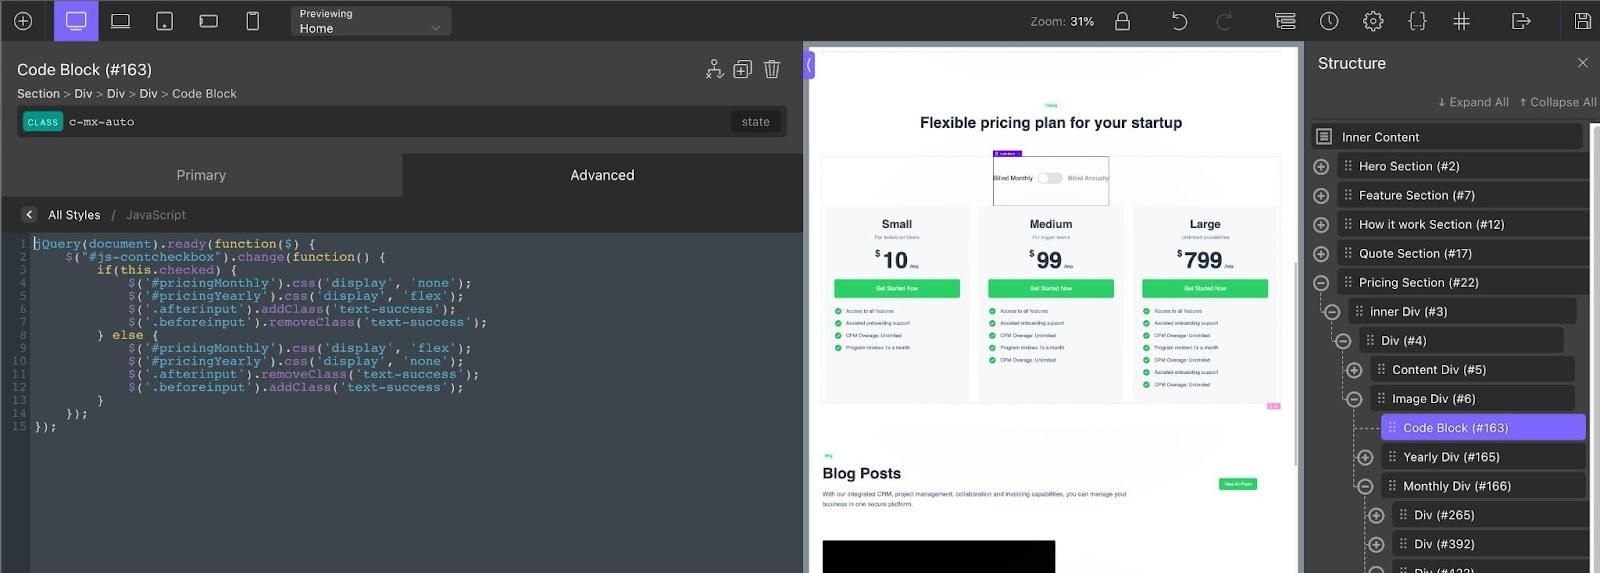Open the state selector button
The height and width of the screenshot is (573, 1600).
756,122
